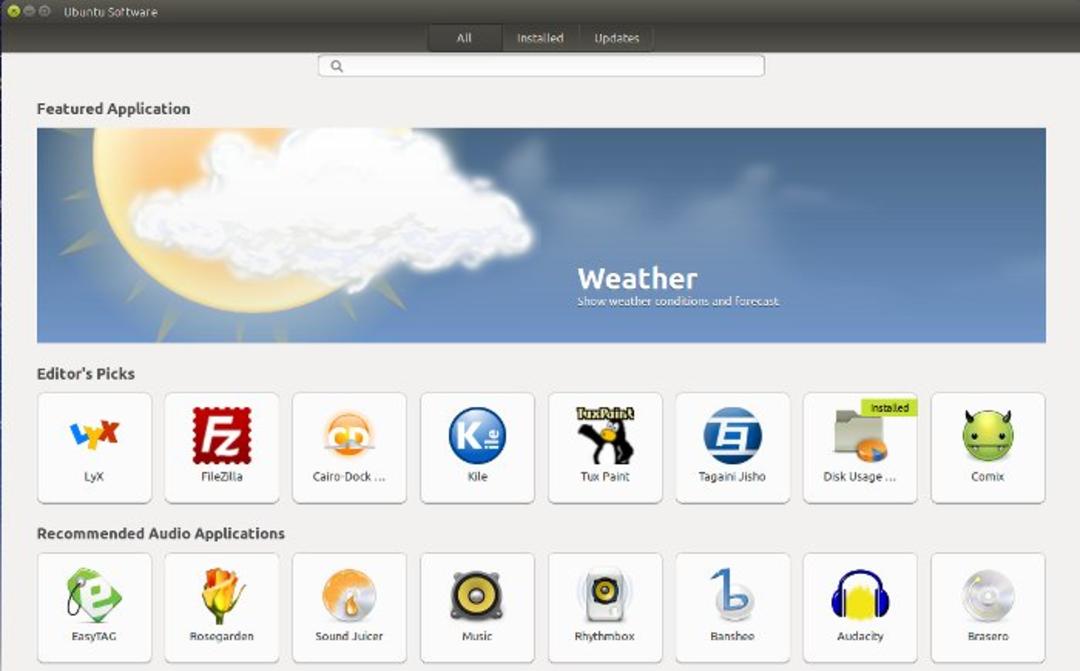Open Rhythmbox audio app
1080x671 pixels.
pos(605,608)
